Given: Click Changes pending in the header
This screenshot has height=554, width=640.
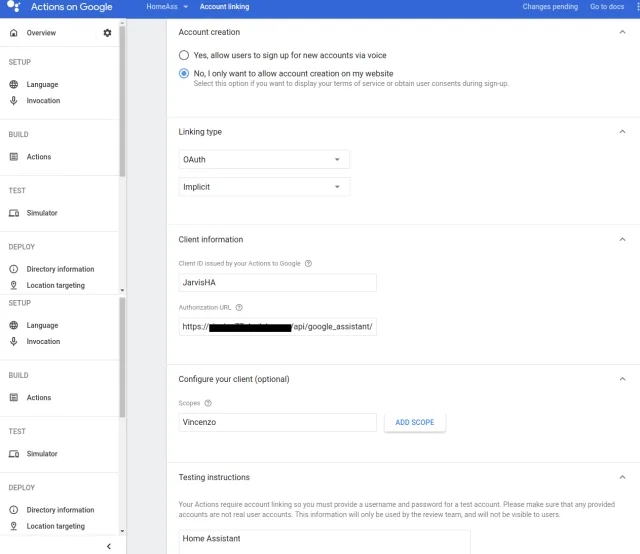Looking at the screenshot, I should (550, 7).
